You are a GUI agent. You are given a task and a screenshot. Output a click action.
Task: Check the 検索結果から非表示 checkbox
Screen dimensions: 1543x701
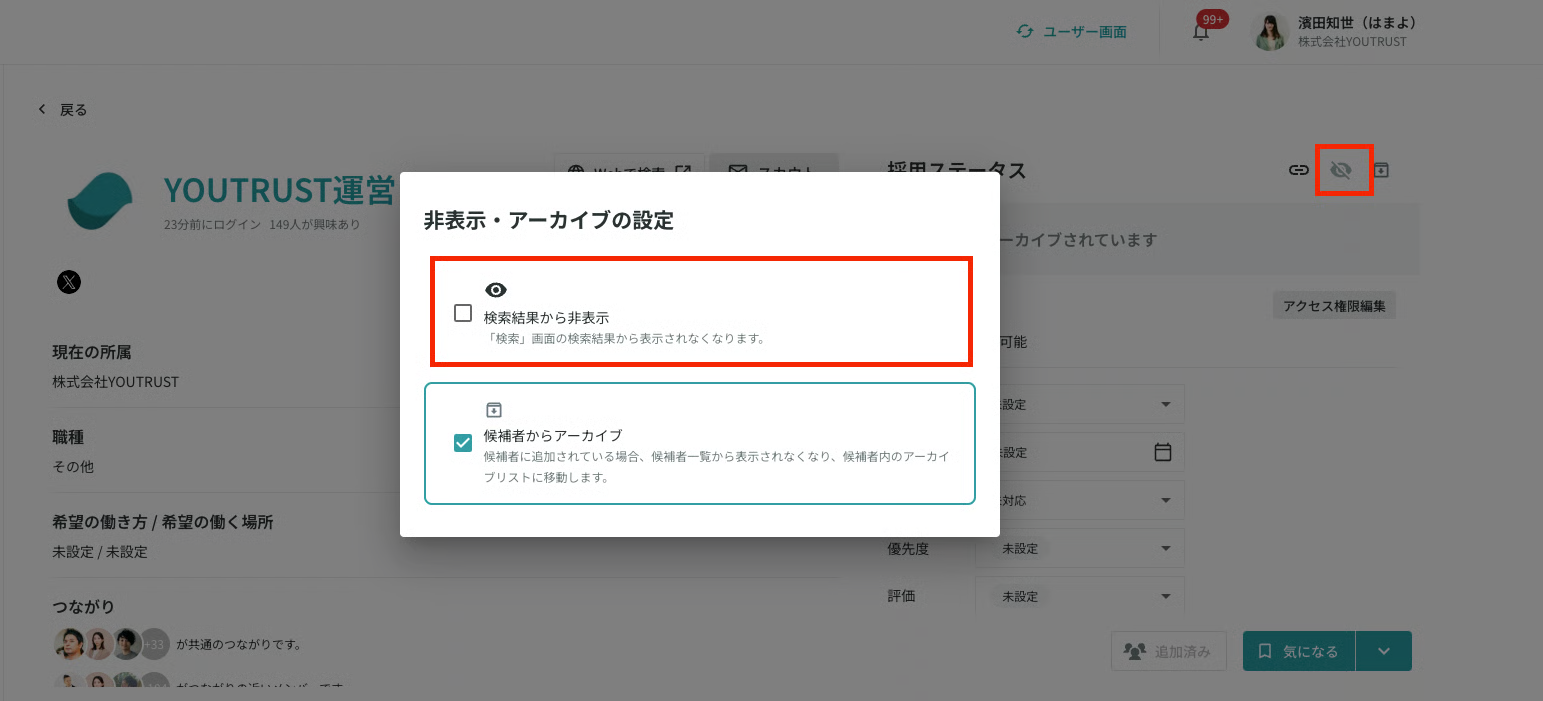pos(463,313)
